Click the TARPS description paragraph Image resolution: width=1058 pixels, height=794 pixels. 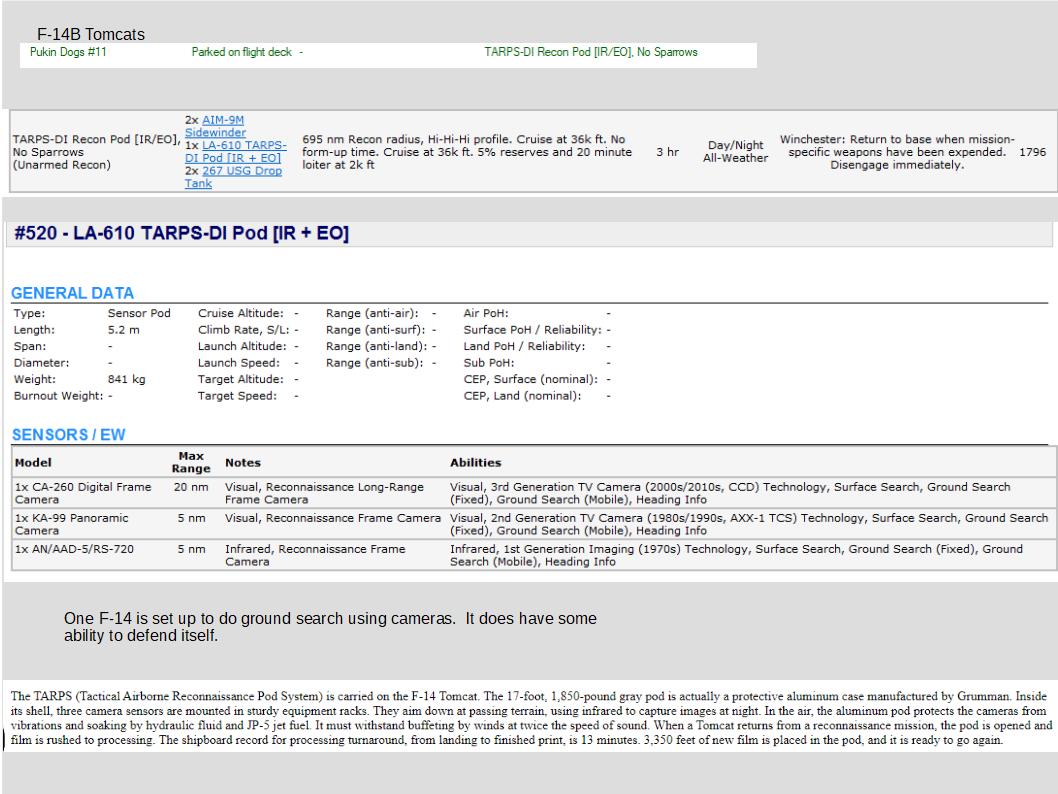[531, 718]
